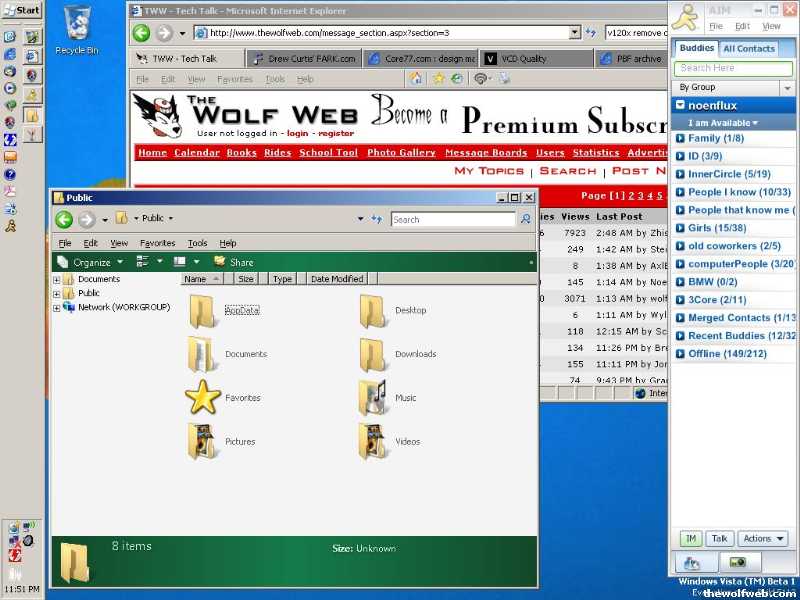The height and width of the screenshot is (600, 800).
Task: Open the Videos folder icon
Action: point(374,441)
